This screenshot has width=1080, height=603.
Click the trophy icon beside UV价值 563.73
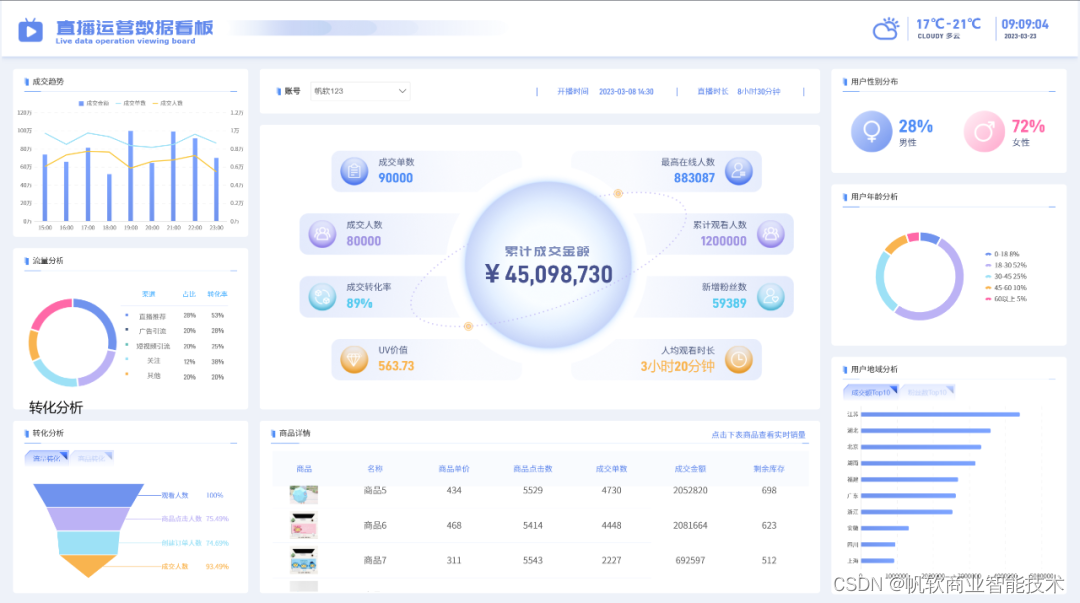[x=355, y=359]
